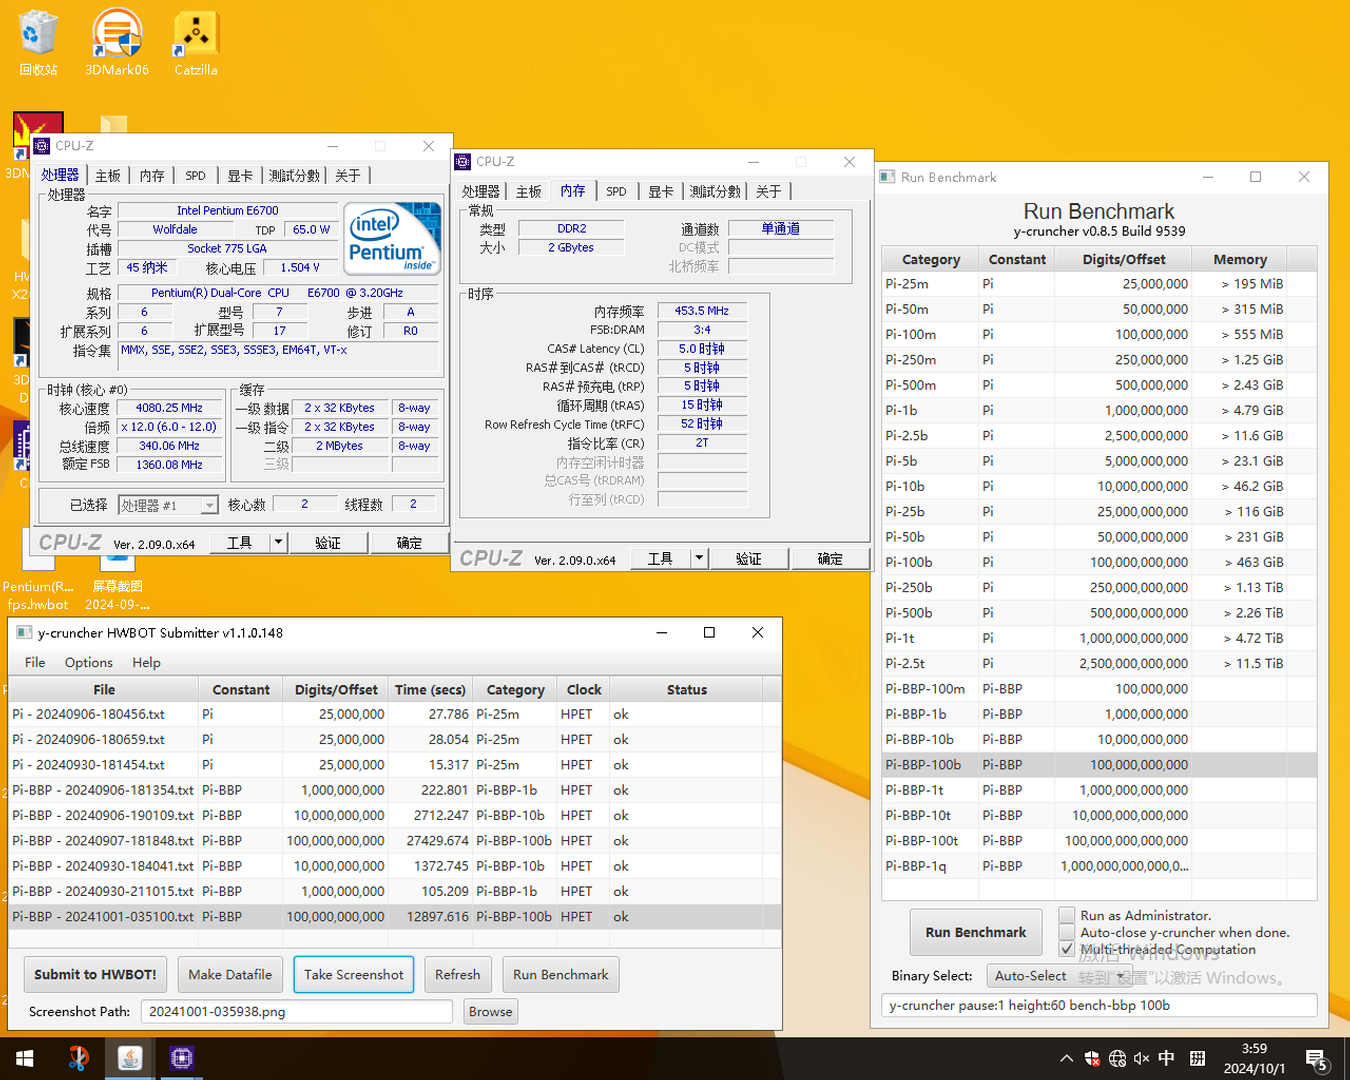Viewport: 1350px width, 1080px height.
Task: Show hidden system tray icons
Action: pyautogui.click(x=1066, y=1058)
